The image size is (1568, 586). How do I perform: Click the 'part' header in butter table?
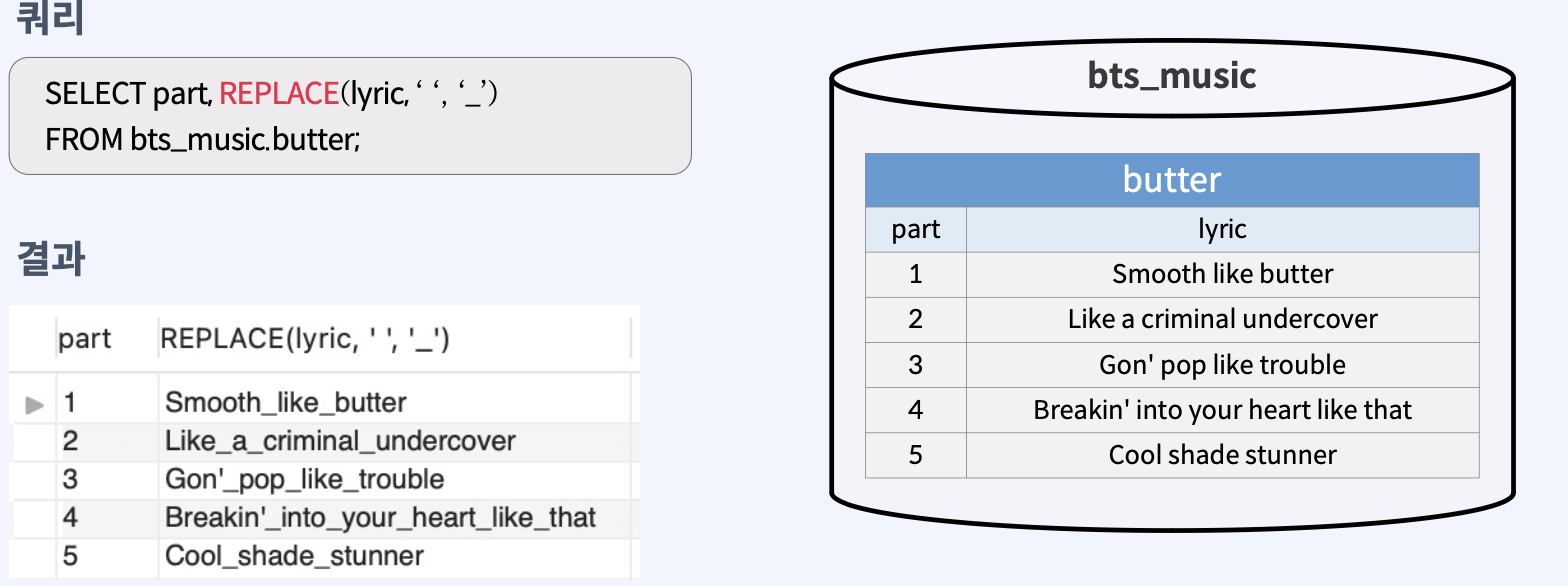[916, 230]
